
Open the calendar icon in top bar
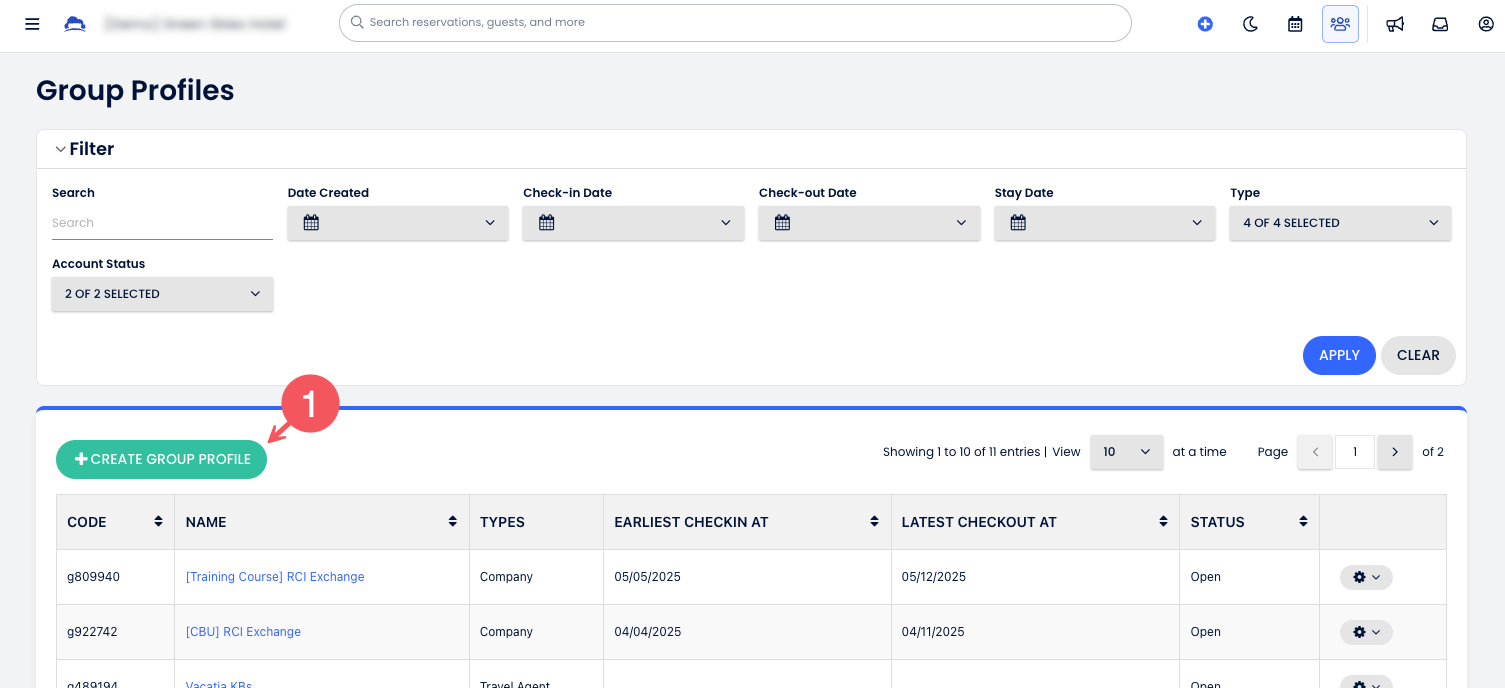[1295, 24]
